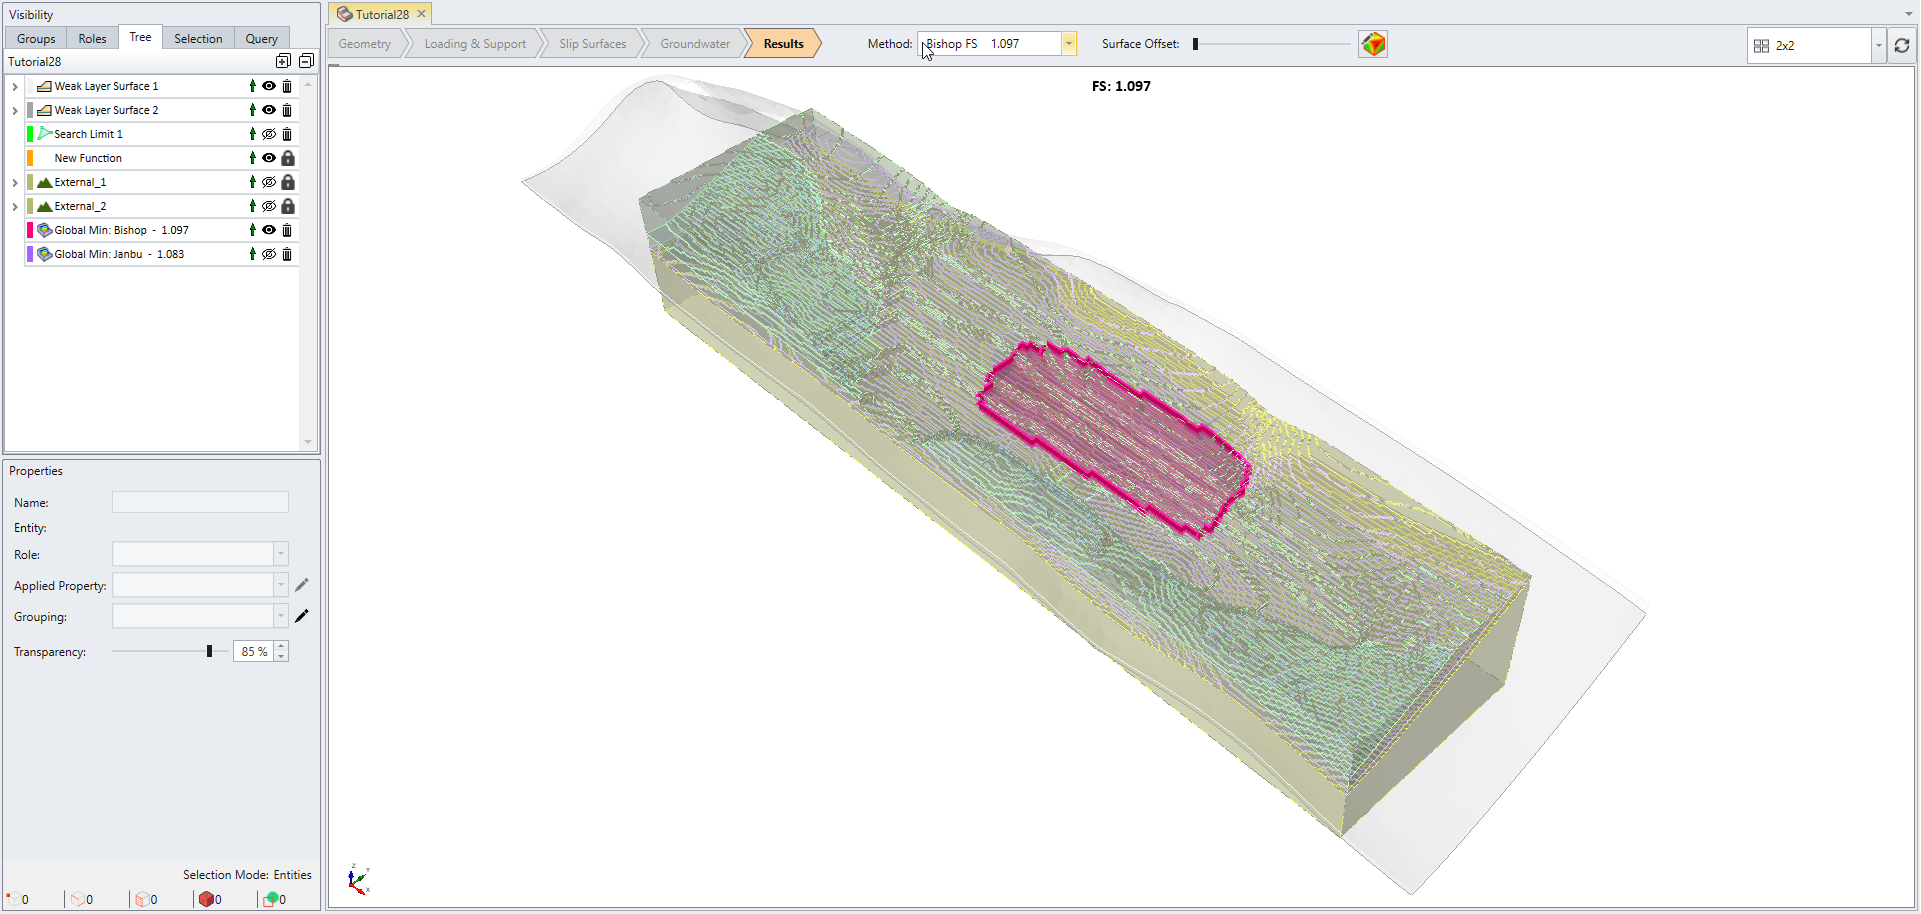Click the green arrow on Search Limit 1

[x=252, y=134]
